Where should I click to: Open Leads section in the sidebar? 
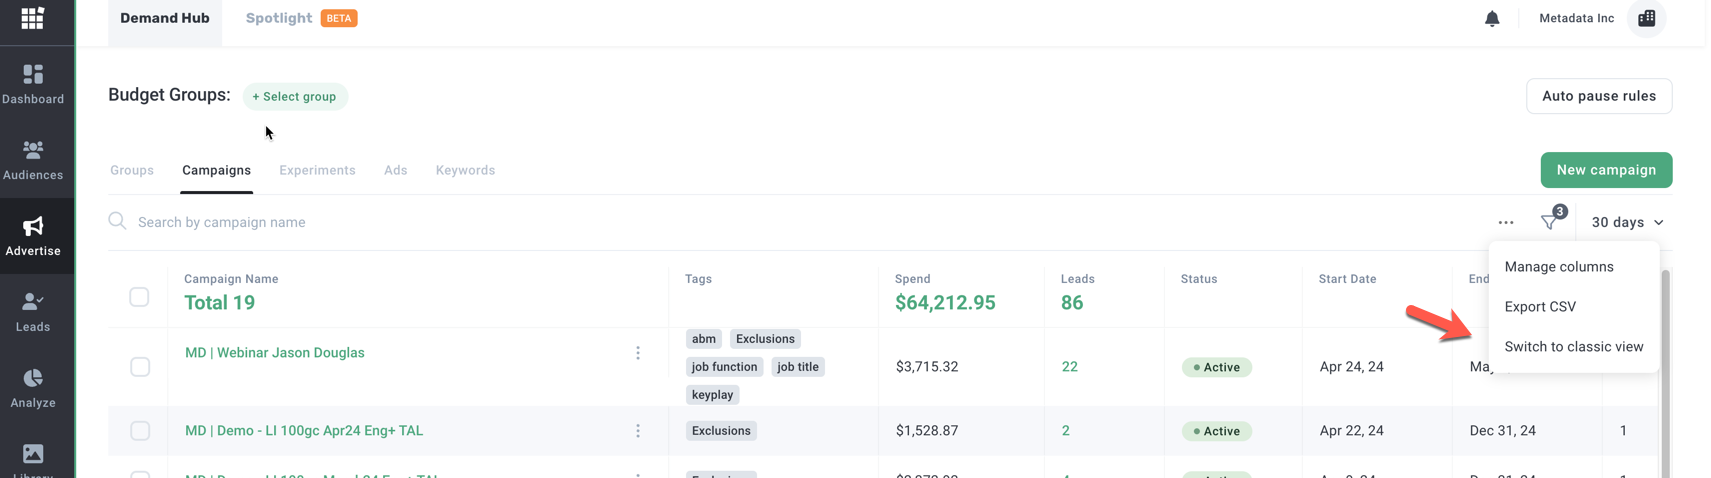point(33,312)
